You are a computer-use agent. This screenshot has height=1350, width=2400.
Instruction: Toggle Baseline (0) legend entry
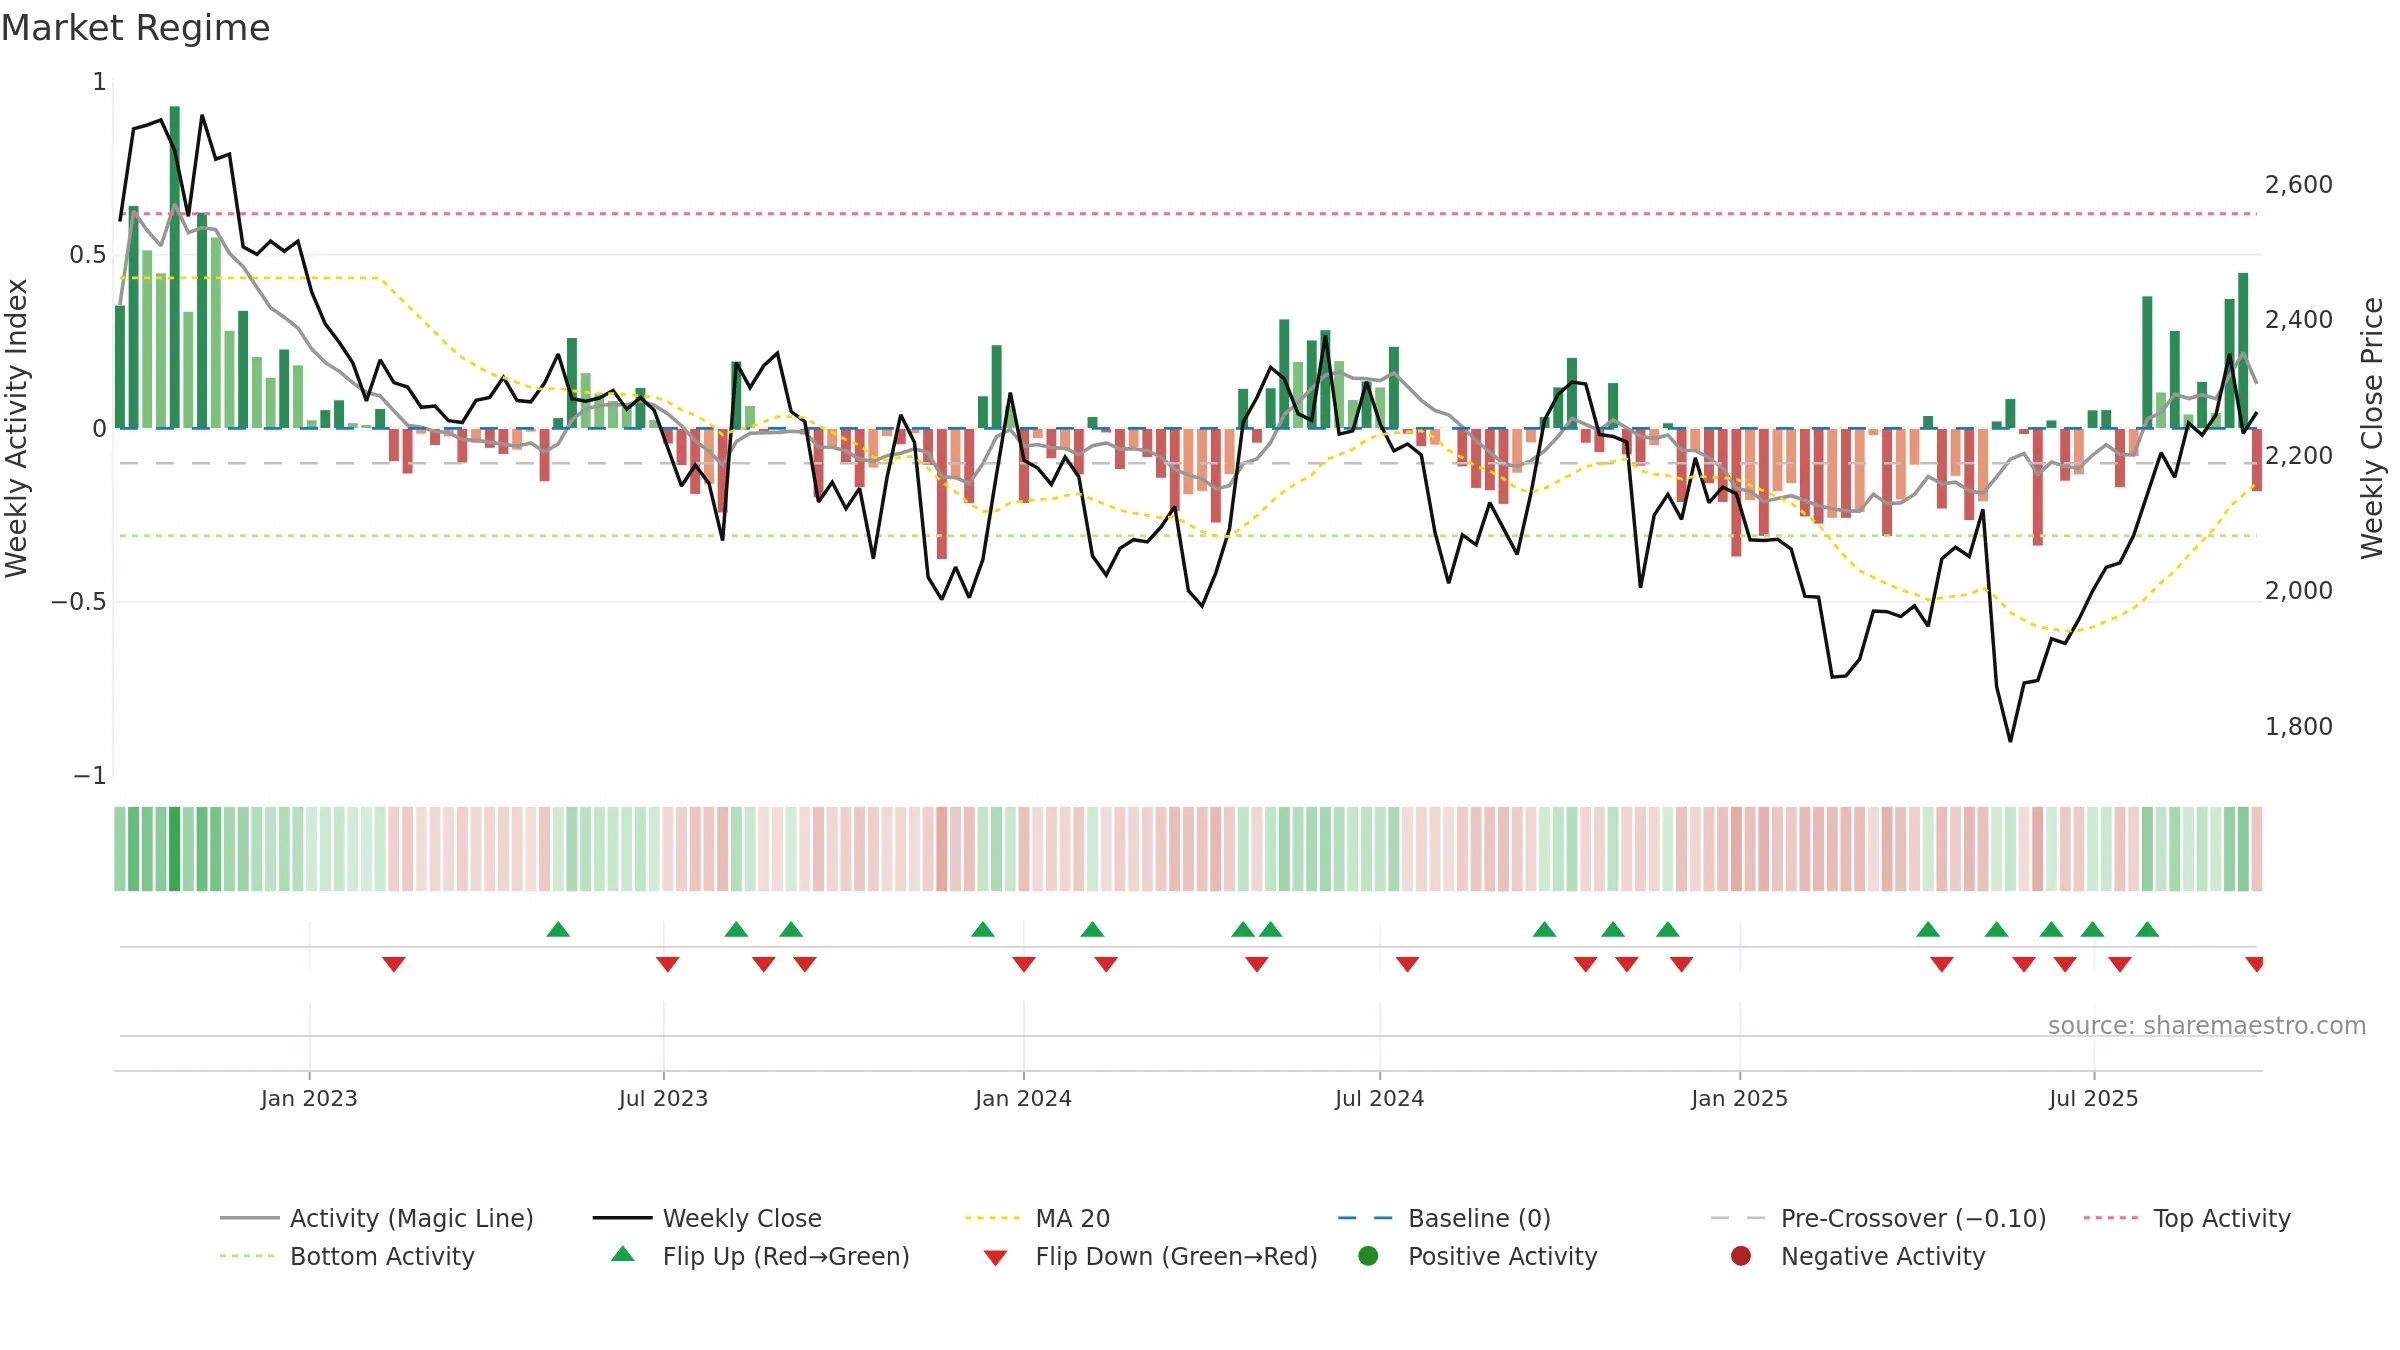tap(1444, 1218)
